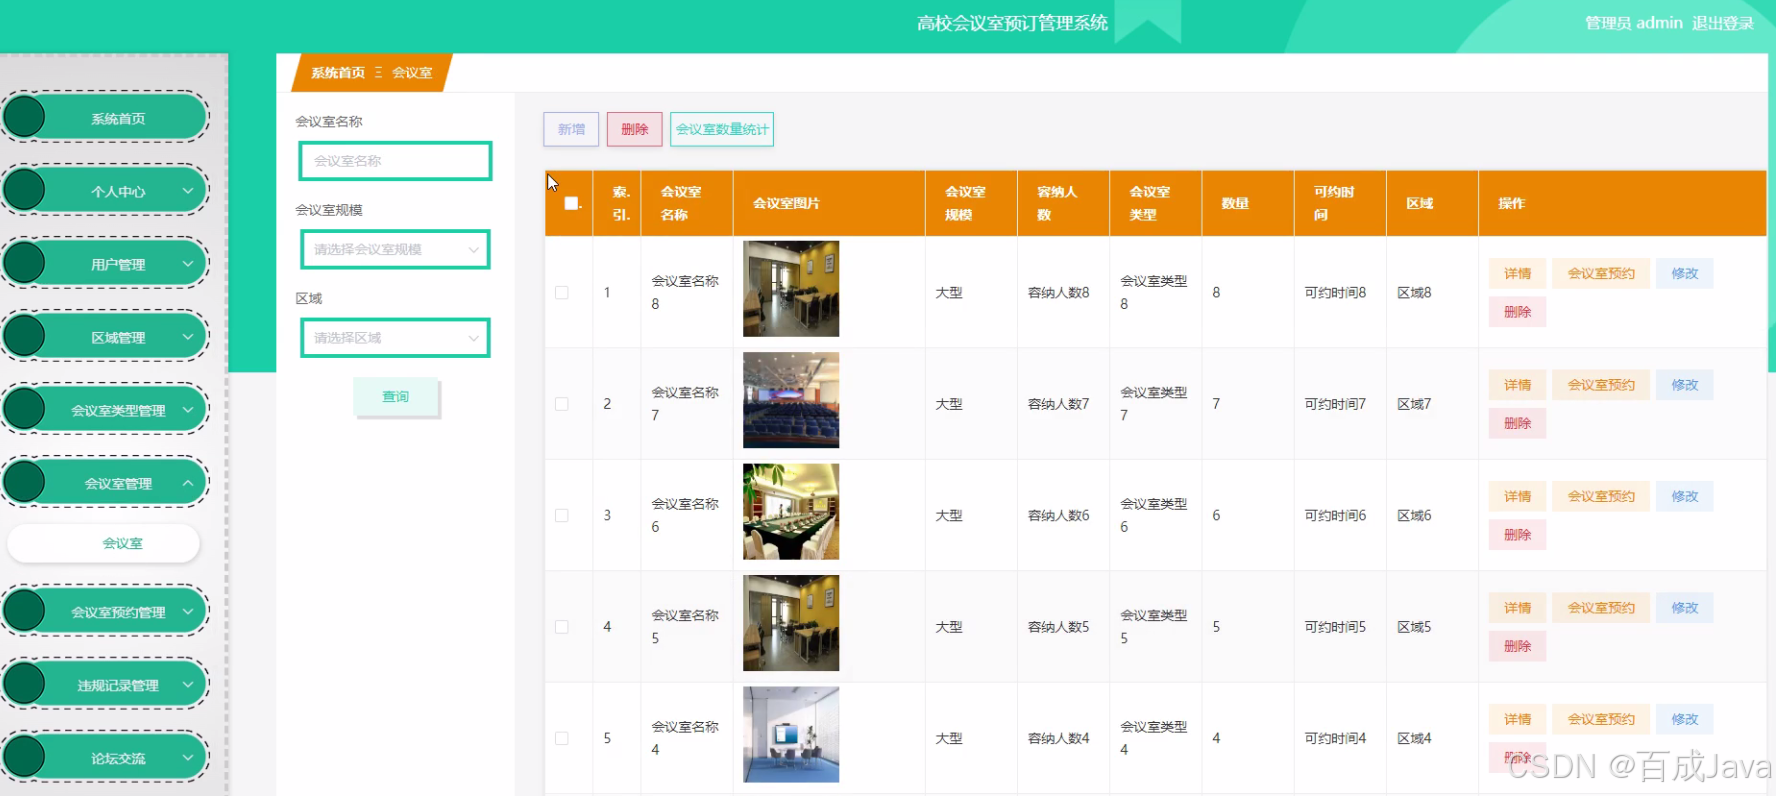Expand the 违规记录管理 sidebar menu

106,685
